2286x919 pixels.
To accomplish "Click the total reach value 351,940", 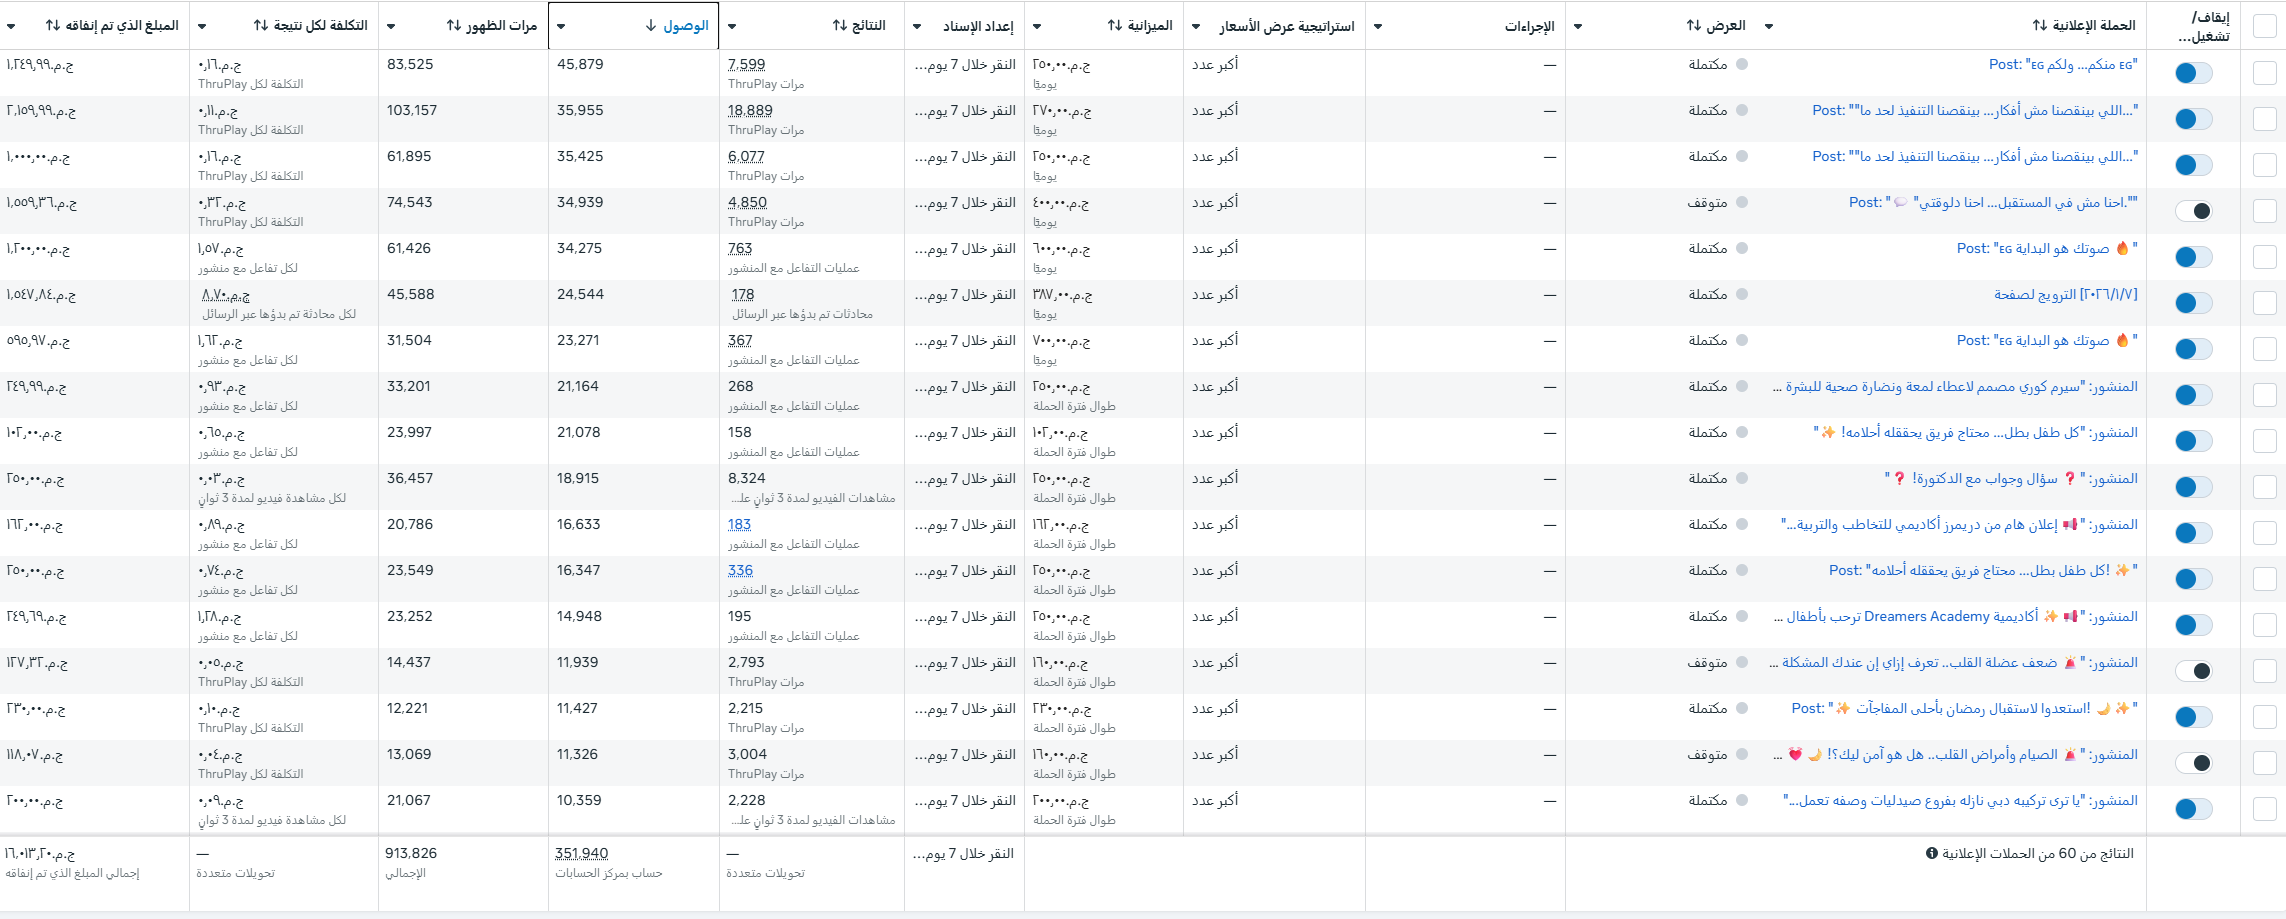I will [x=581, y=853].
